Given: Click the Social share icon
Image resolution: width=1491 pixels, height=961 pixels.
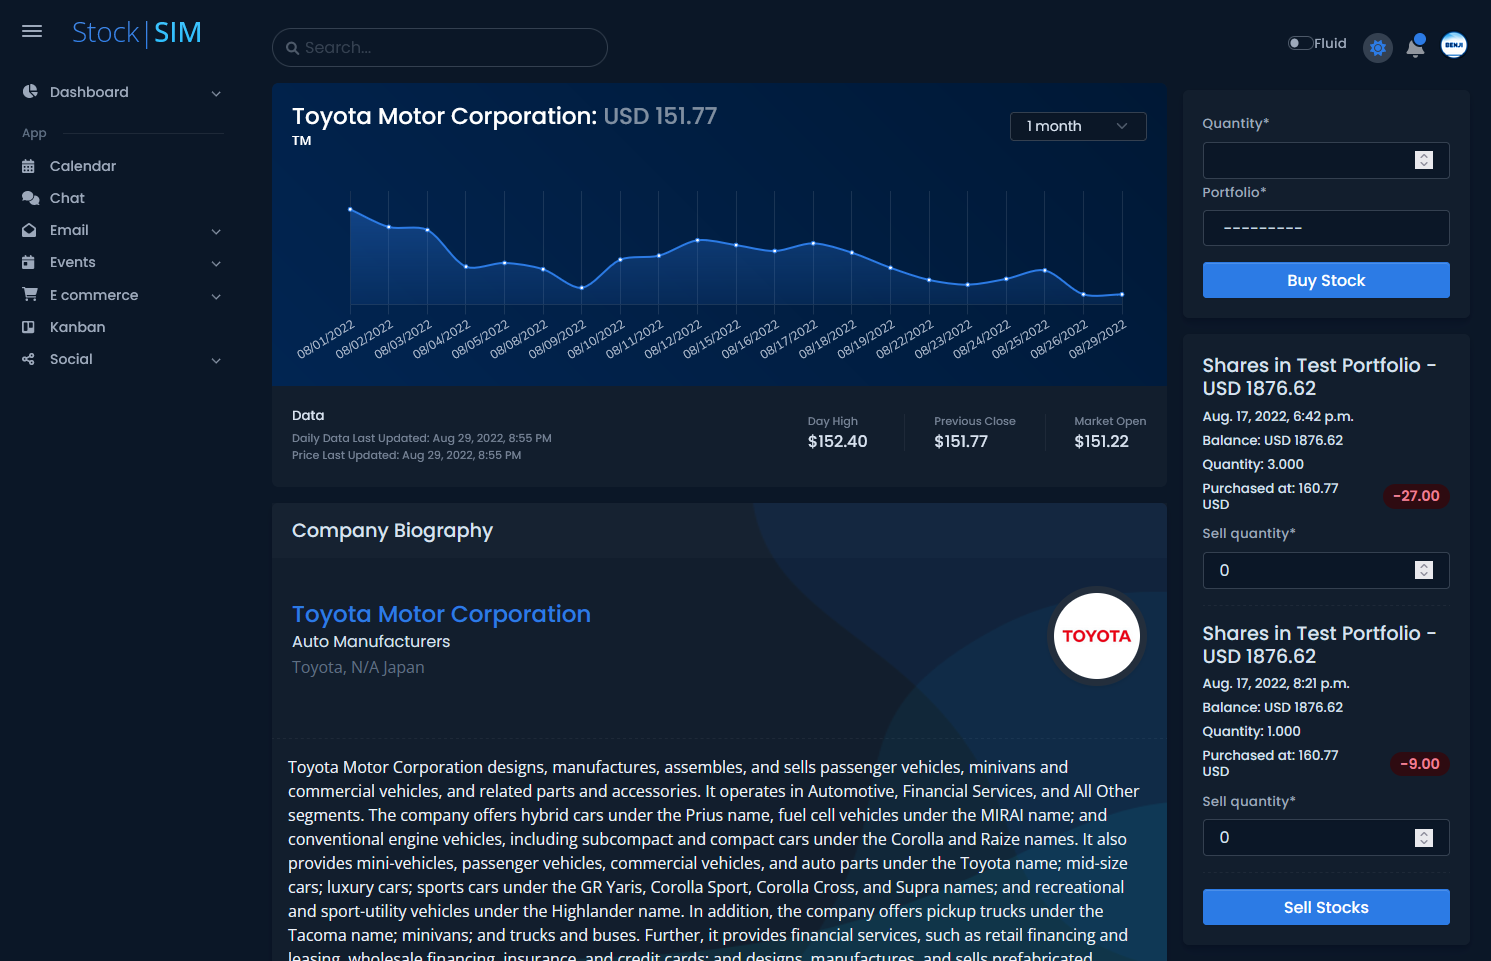Looking at the screenshot, I should (x=28, y=359).
